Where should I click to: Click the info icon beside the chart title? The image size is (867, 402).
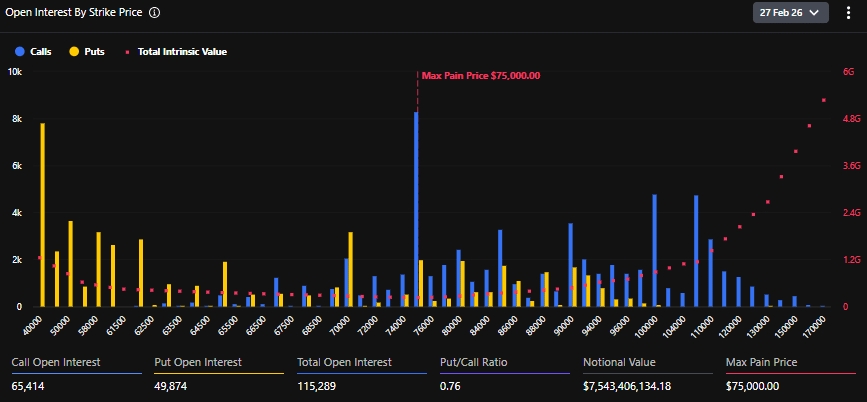[154, 13]
